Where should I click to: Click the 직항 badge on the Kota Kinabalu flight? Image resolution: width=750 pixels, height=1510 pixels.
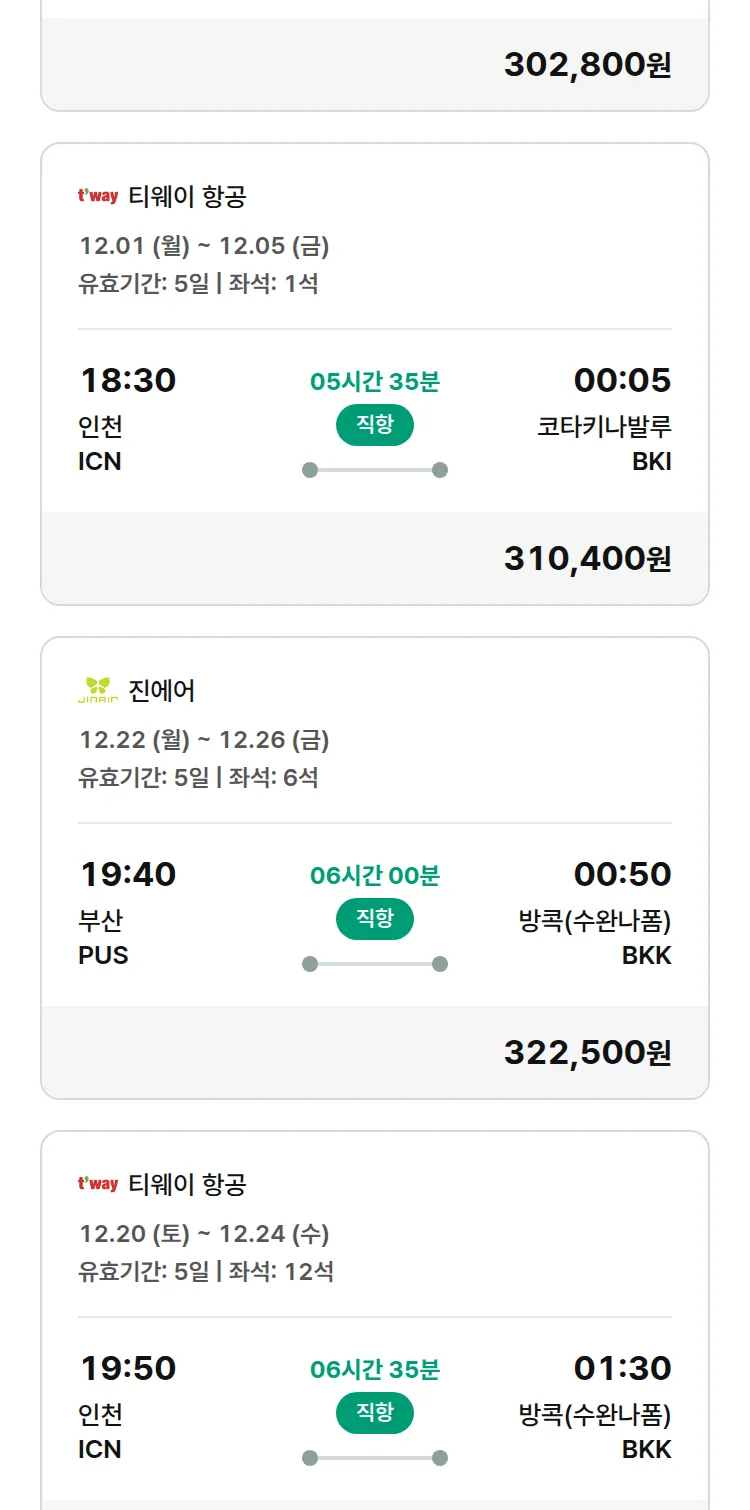point(375,425)
